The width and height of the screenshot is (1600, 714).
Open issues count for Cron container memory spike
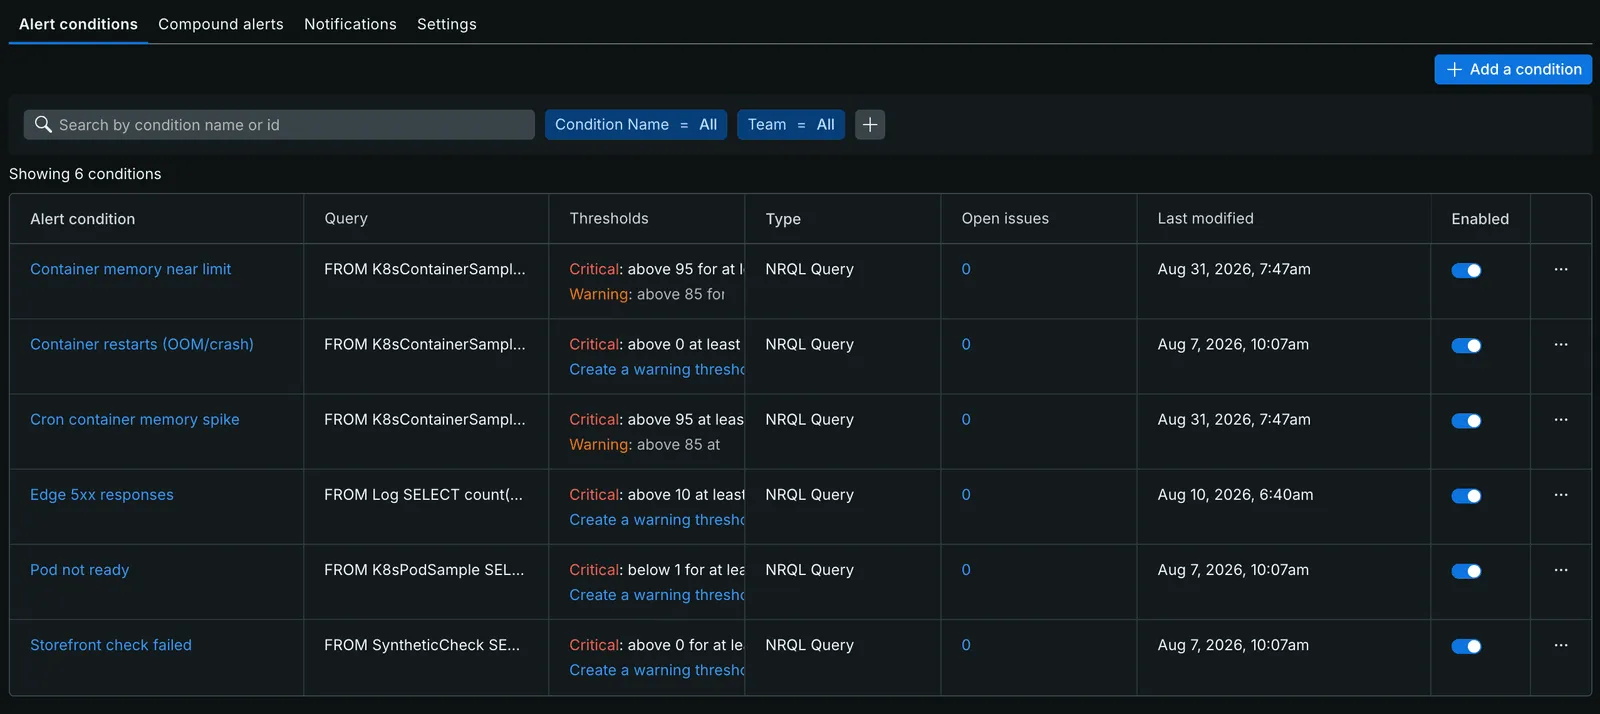(x=966, y=419)
